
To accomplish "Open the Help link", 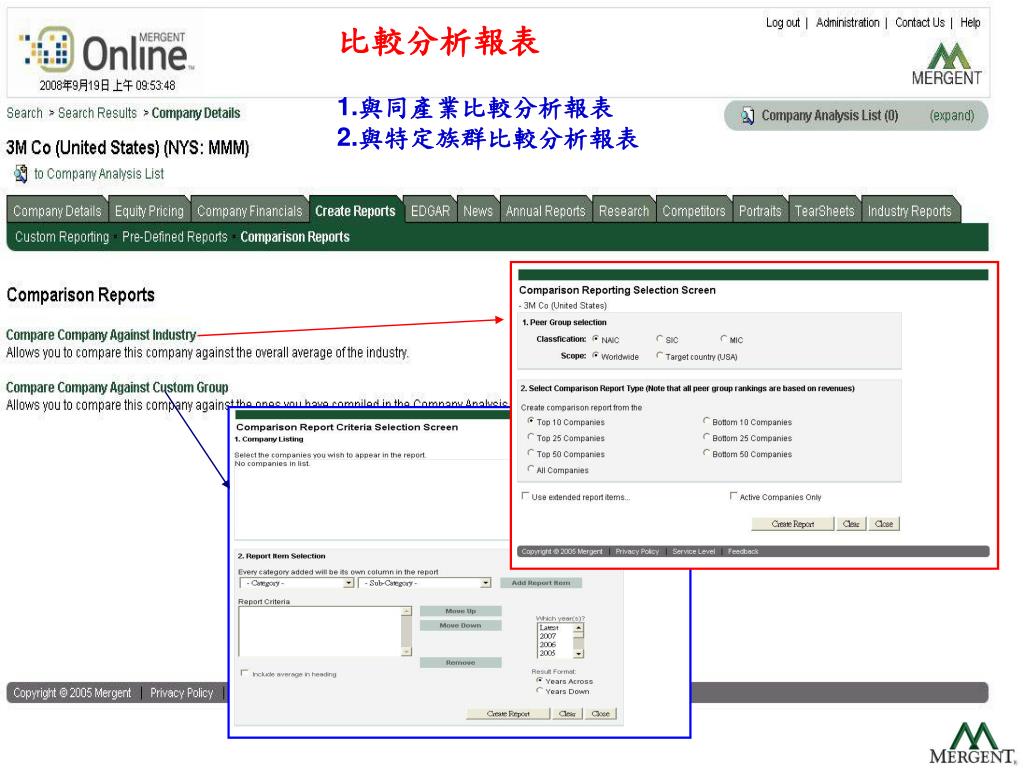I will point(970,23).
